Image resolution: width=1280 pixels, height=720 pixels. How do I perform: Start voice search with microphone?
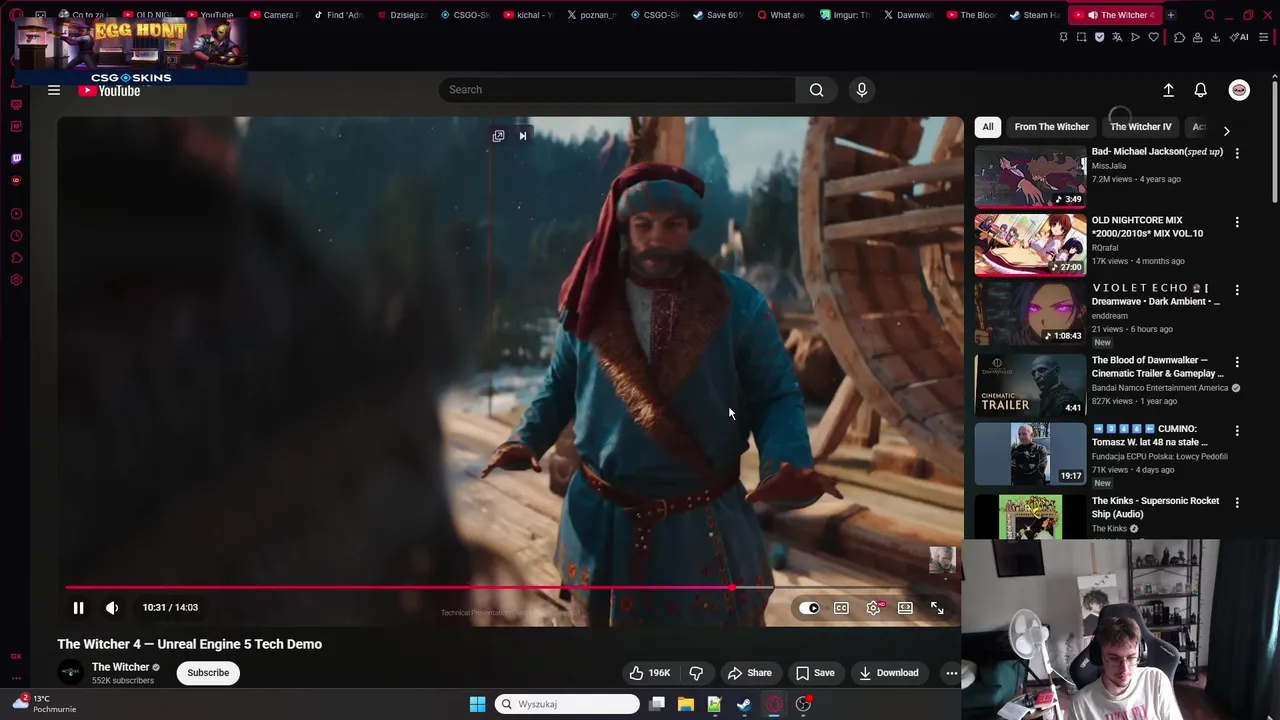(862, 90)
